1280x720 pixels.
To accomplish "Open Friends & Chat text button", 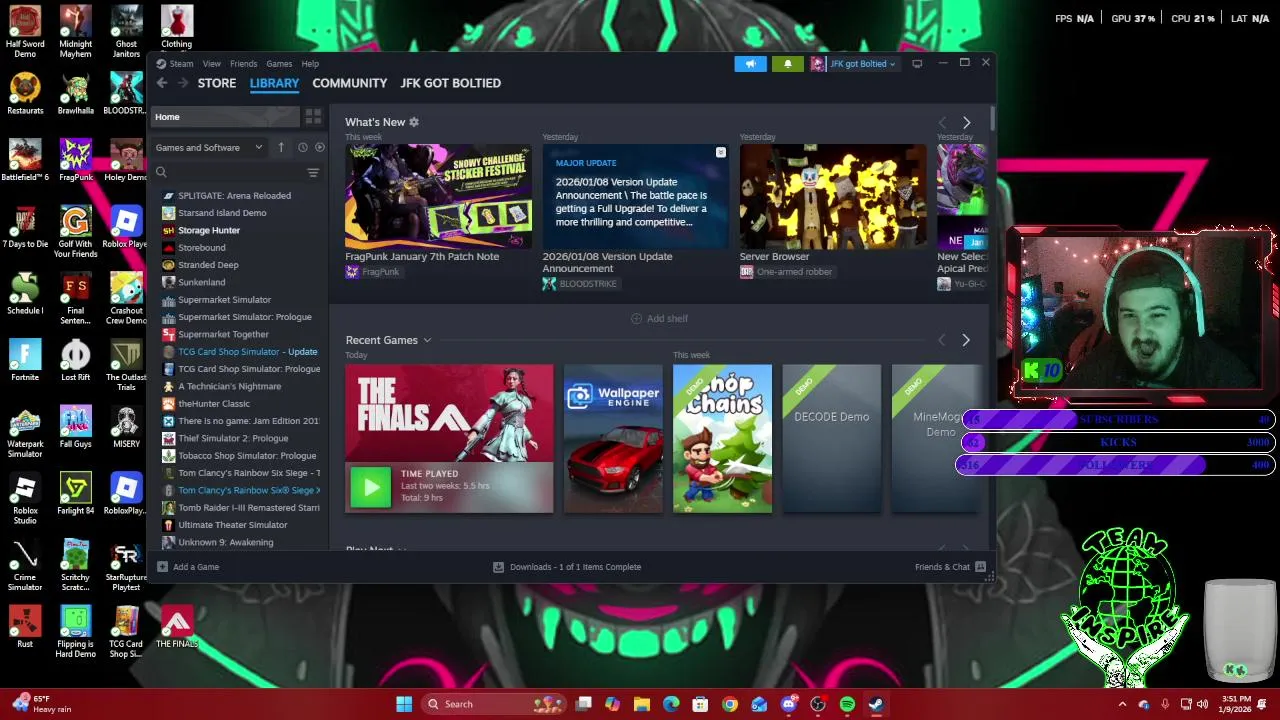I will tap(942, 567).
